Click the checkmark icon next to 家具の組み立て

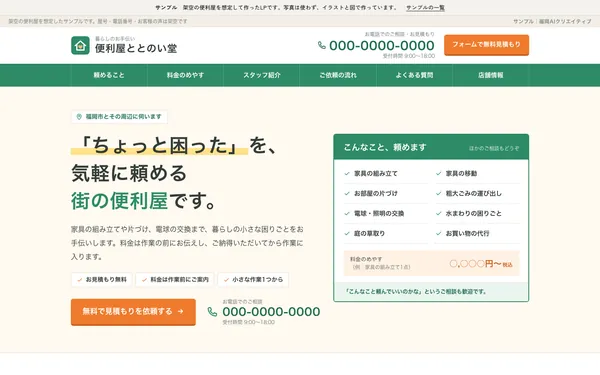pyautogui.click(x=347, y=174)
